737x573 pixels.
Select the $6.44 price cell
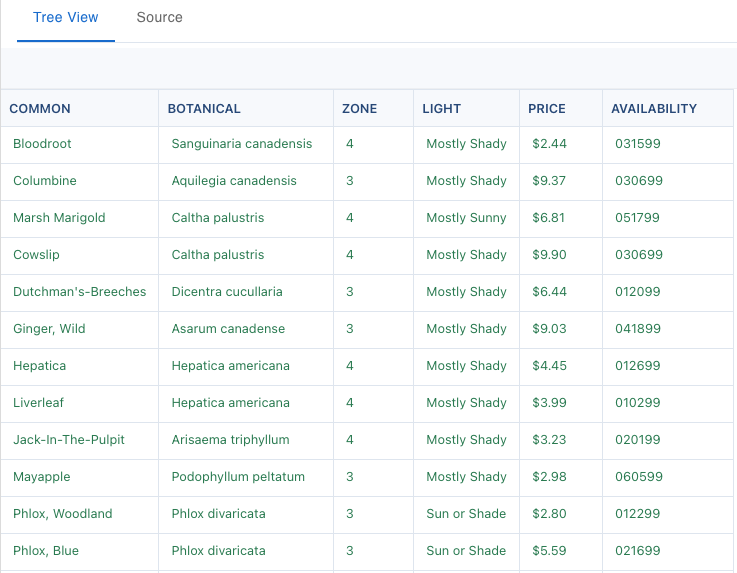[561, 292]
